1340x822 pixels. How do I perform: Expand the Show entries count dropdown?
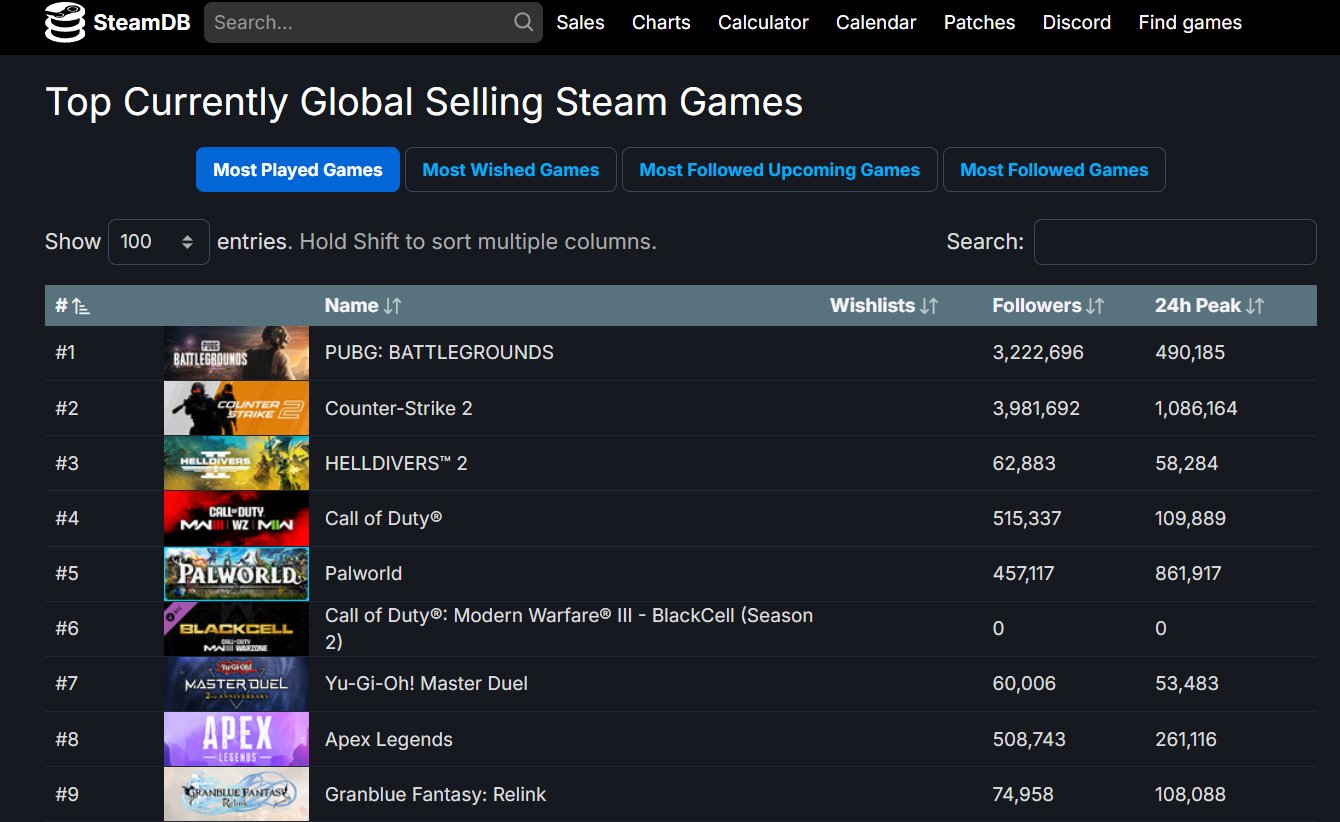(158, 242)
